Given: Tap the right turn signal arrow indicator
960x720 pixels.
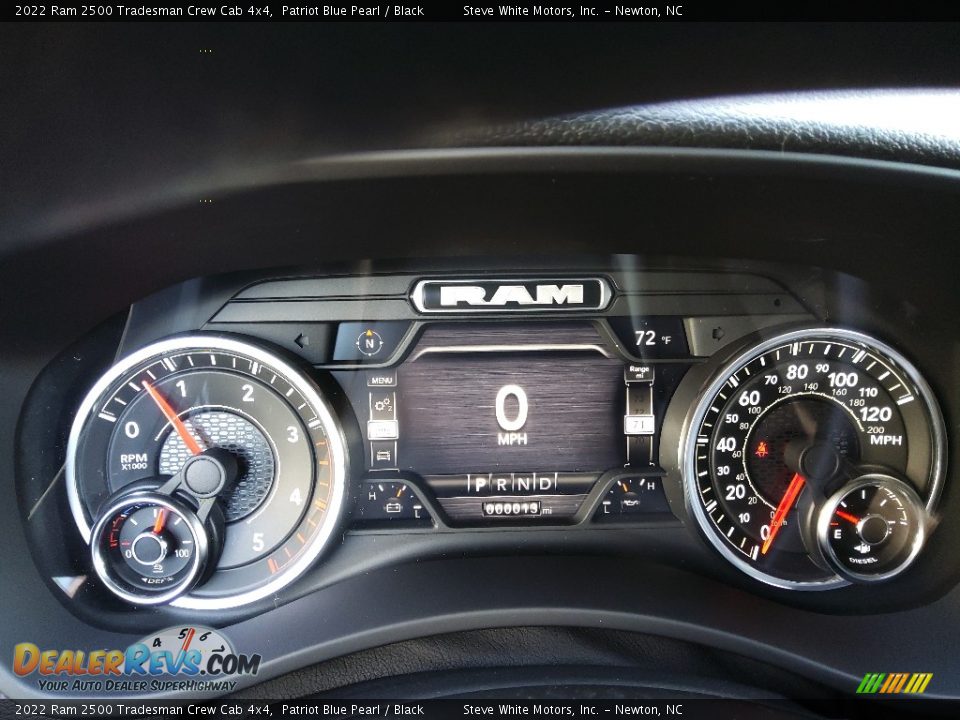Looking at the screenshot, I should (718, 334).
